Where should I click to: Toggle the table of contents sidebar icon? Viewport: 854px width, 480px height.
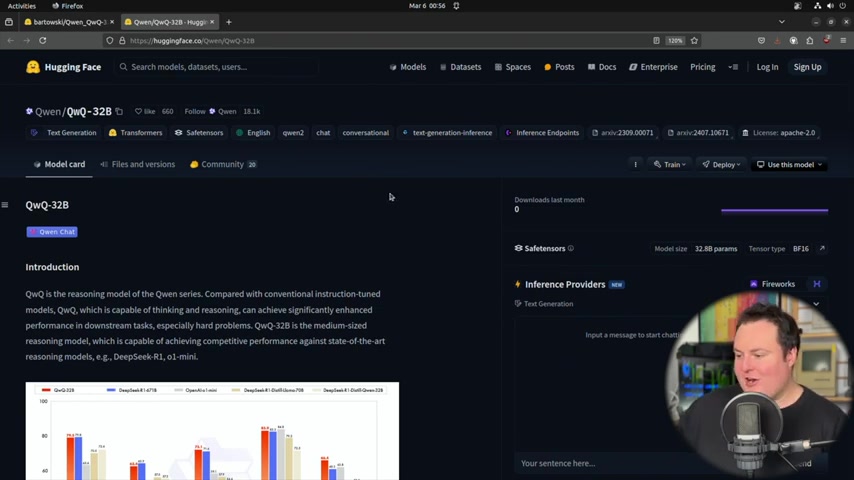5,205
